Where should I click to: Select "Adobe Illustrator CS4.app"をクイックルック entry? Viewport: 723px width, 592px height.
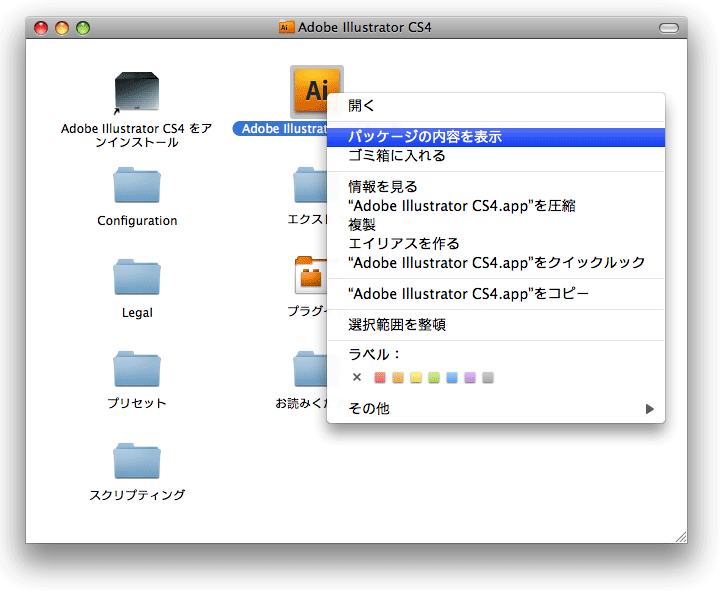pos(496,263)
